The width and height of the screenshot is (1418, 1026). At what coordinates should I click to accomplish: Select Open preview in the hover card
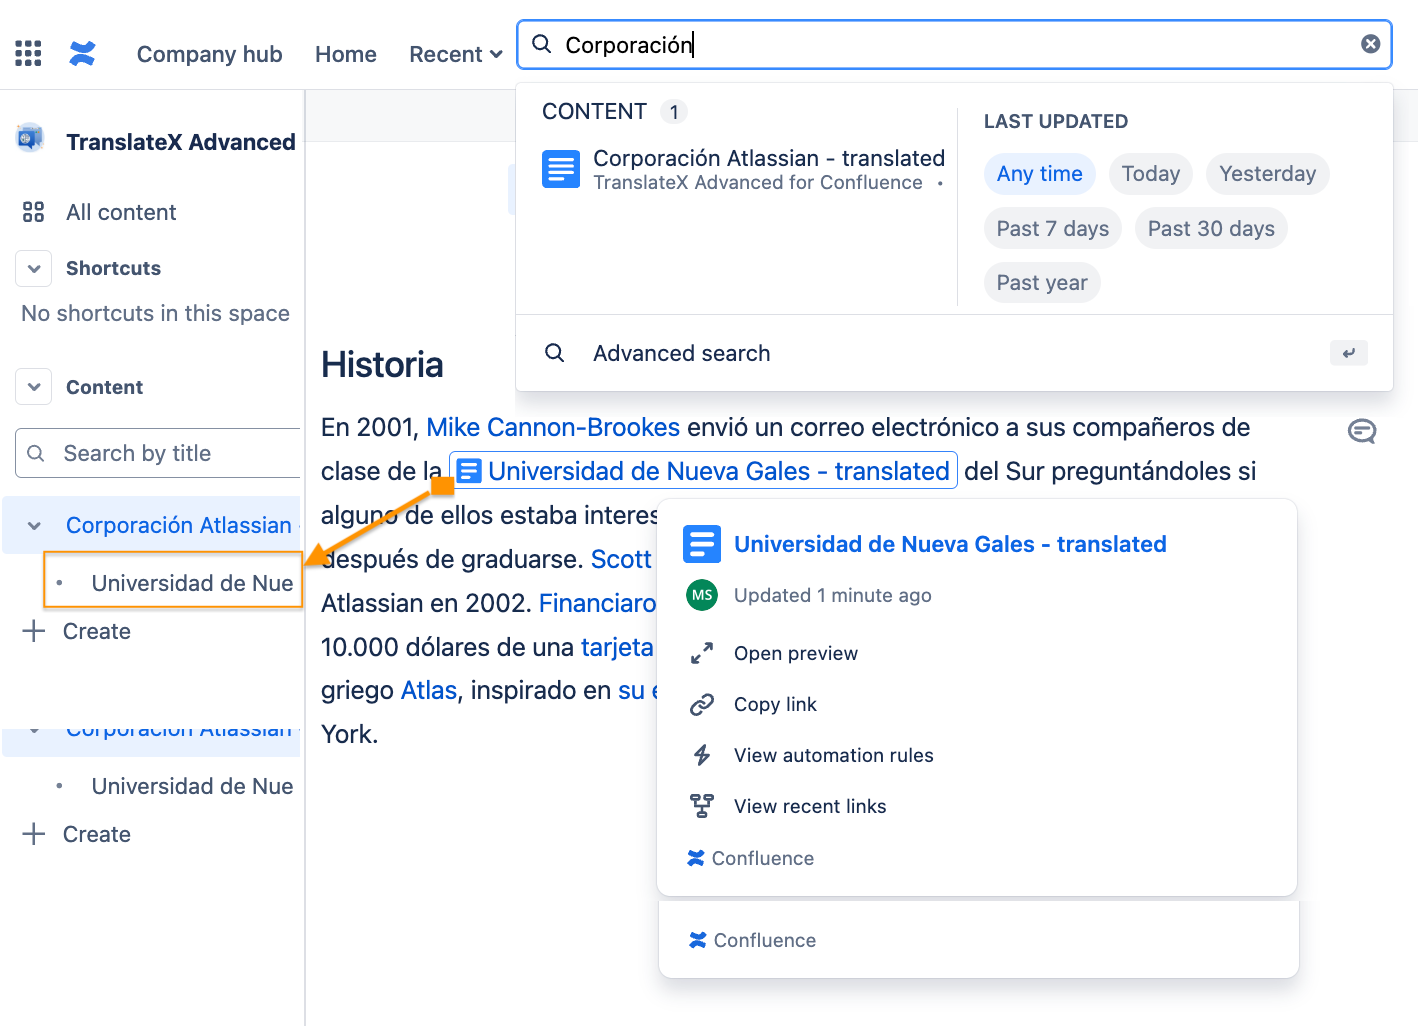pos(796,653)
